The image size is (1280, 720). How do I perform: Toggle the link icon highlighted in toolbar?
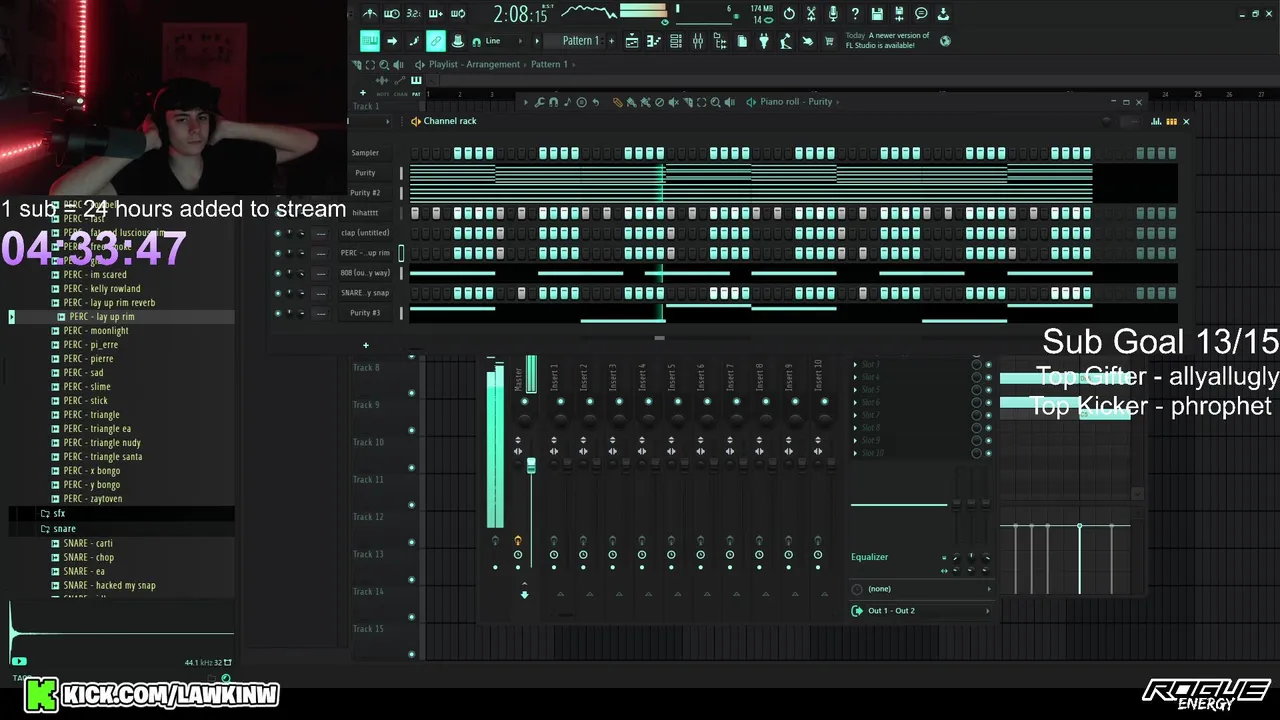(x=436, y=41)
